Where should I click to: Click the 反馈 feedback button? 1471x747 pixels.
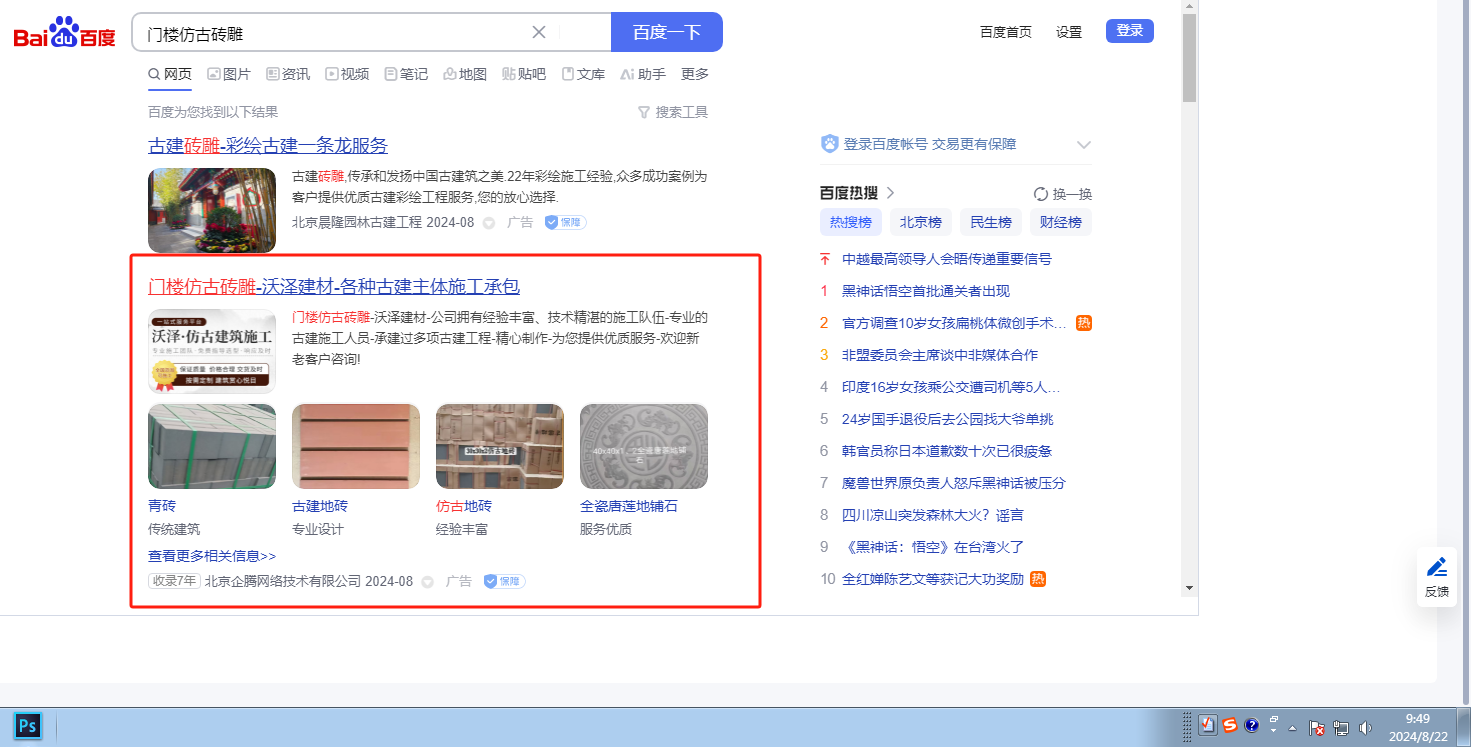pyautogui.click(x=1437, y=578)
